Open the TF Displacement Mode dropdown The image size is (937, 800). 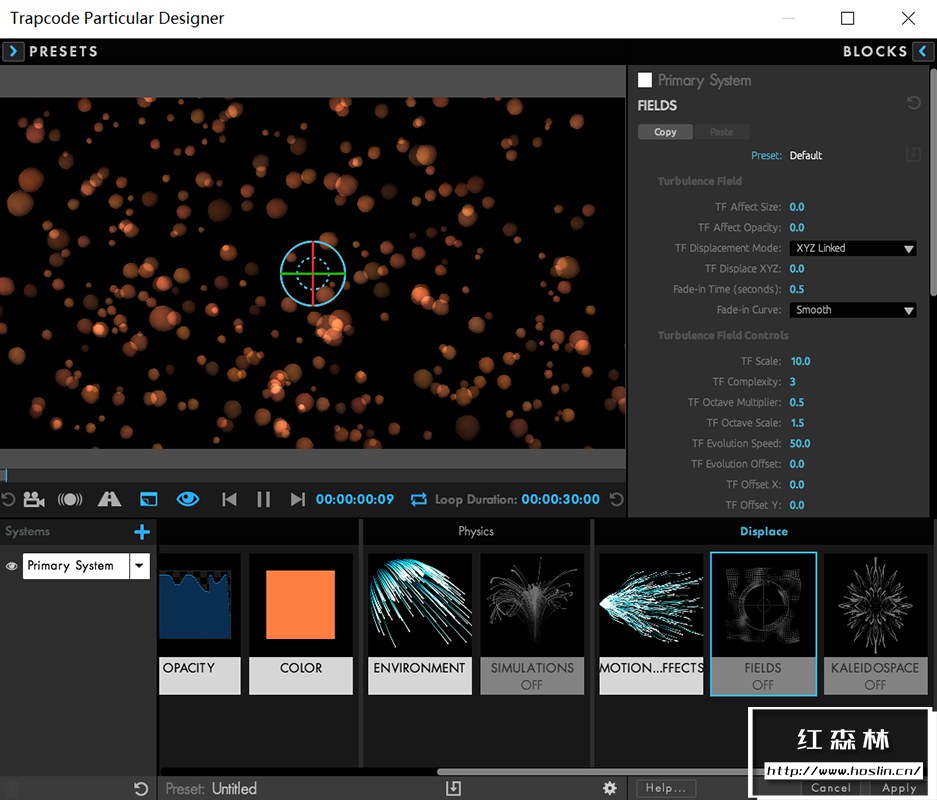tap(852, 248)
